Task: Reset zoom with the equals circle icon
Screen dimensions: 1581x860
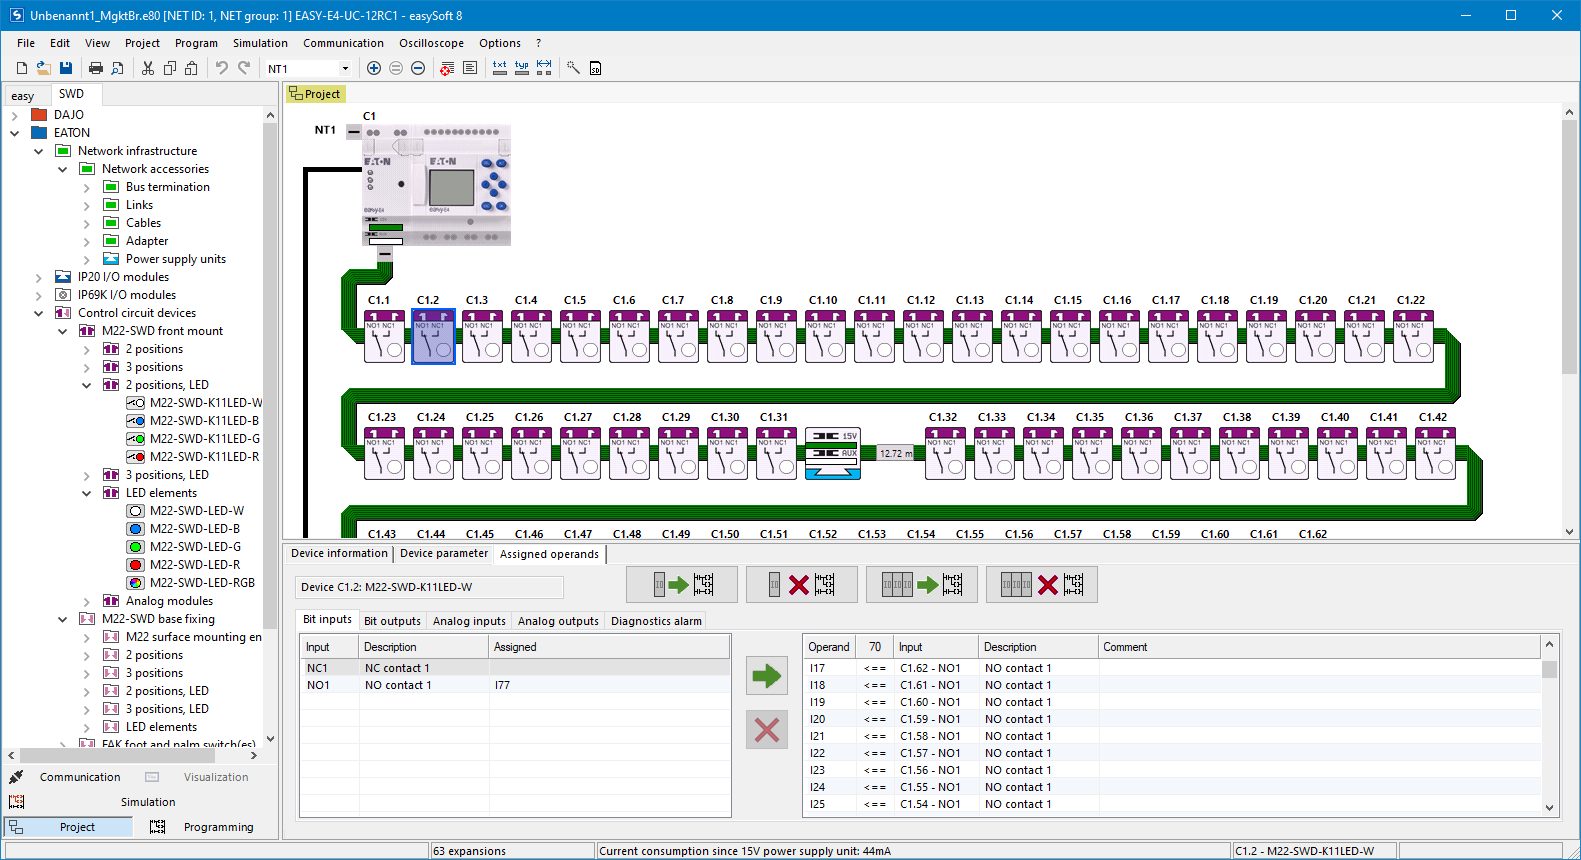Action: coord(396,68)
